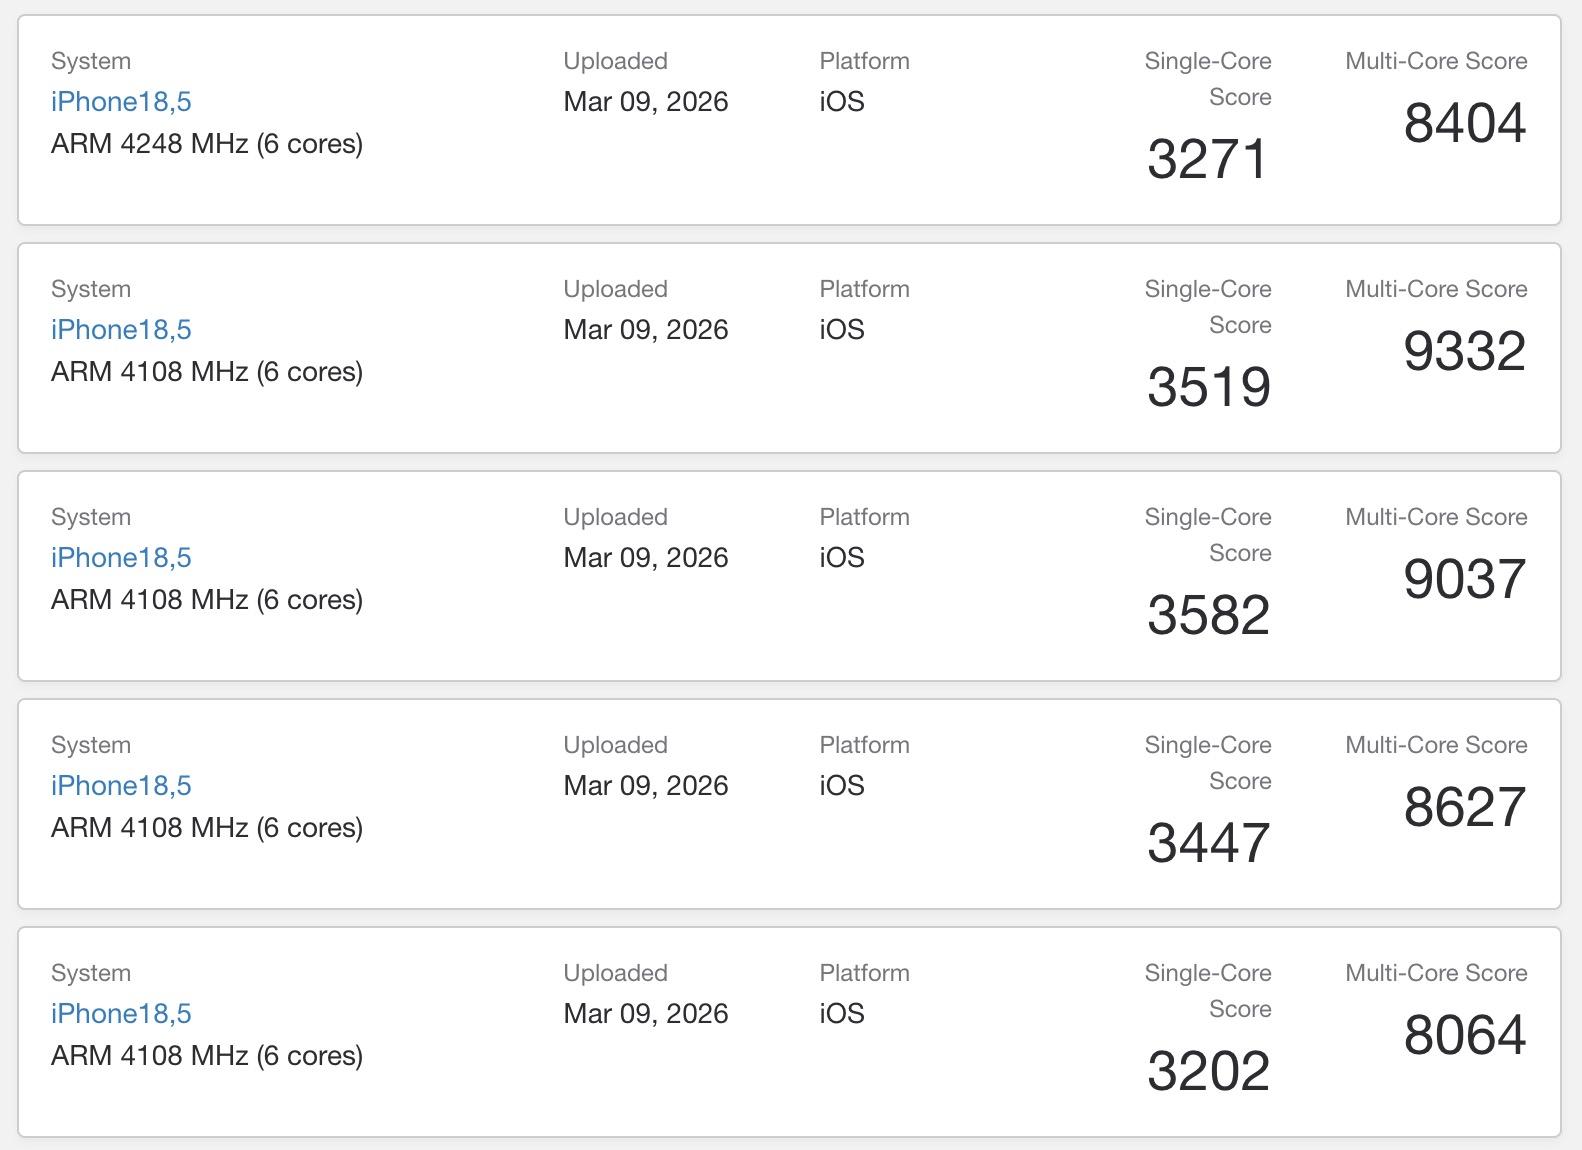1582x1150 pixels.
Task: Click the single-core score 3271
Action: (1208, 160)
